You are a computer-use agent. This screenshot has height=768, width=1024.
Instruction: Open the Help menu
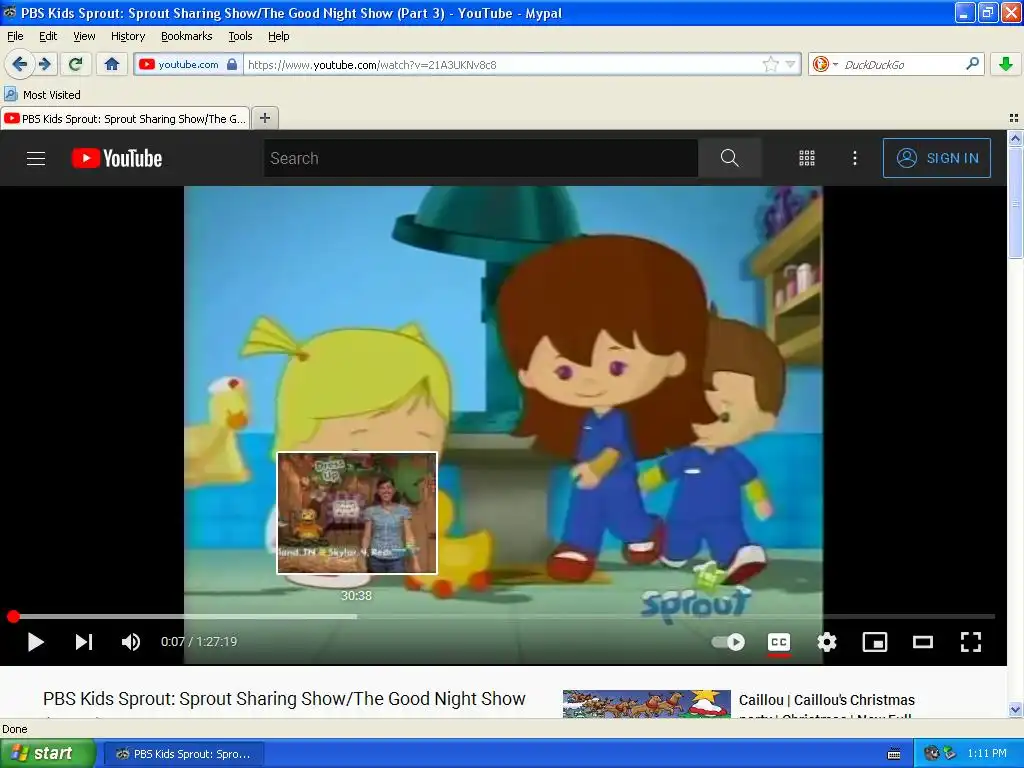[279, 36]
